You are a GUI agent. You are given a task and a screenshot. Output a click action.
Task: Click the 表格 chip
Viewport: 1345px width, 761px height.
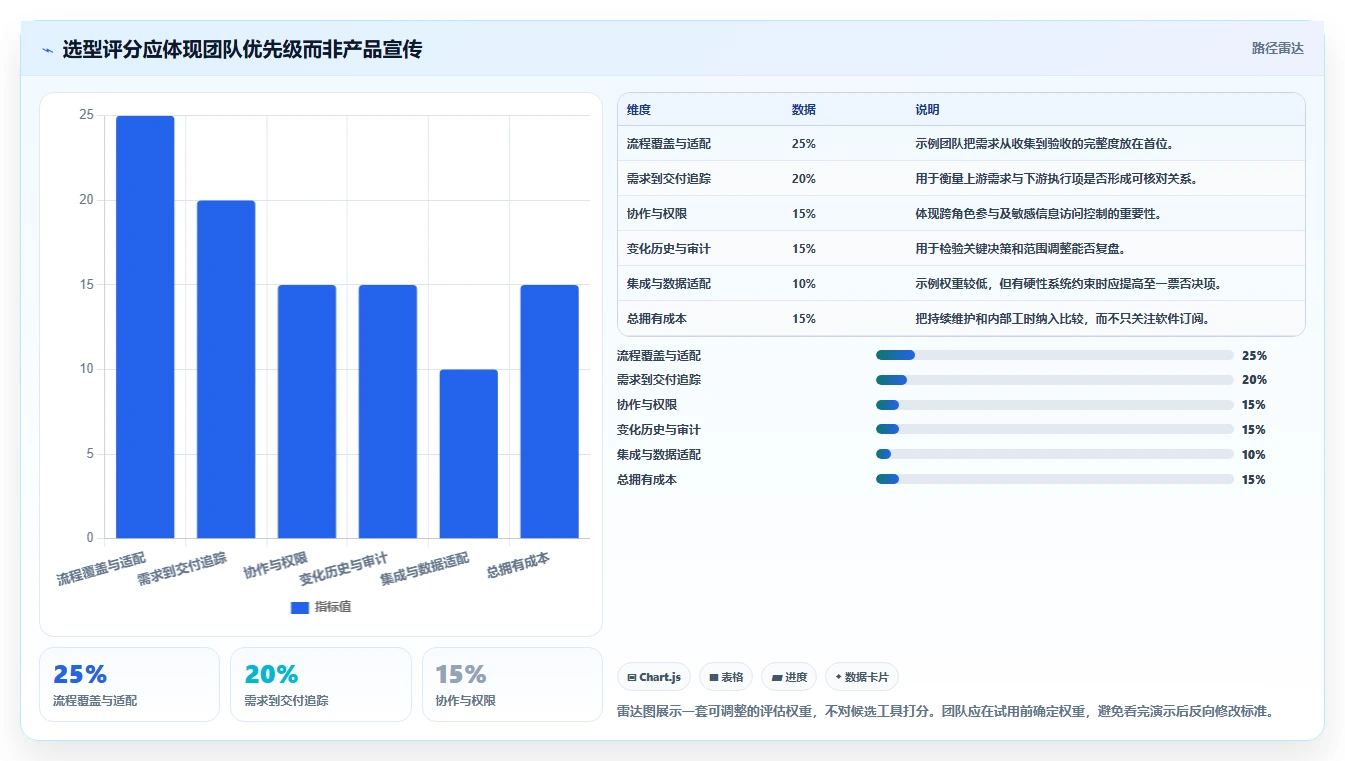click(x=726, y=677)
